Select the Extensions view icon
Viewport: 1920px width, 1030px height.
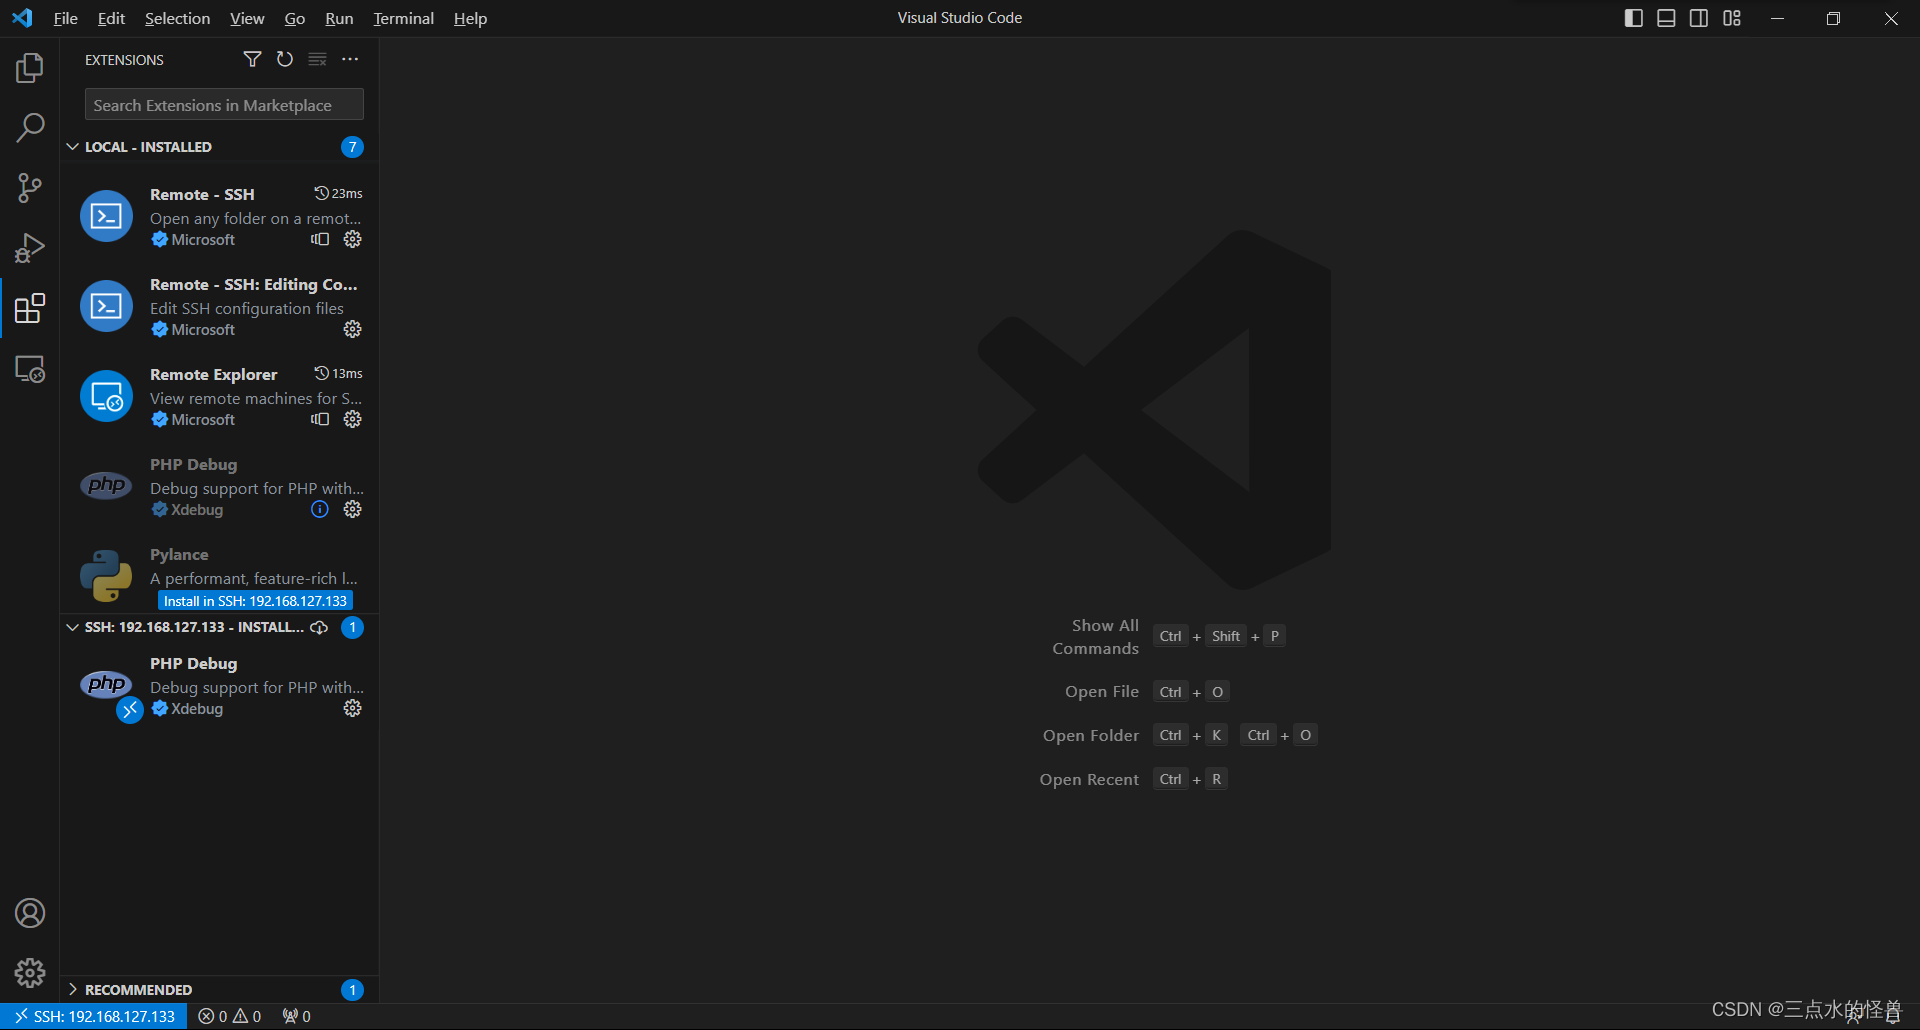pyautogui.click(x=30, y=308)
